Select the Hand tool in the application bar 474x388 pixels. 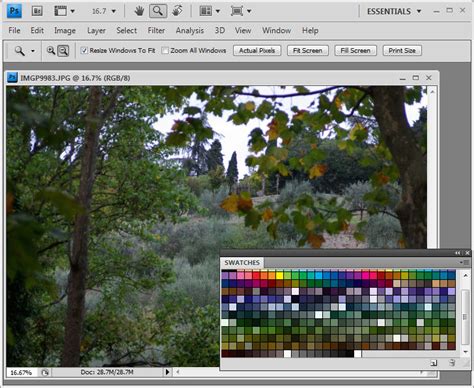point(139,11)
